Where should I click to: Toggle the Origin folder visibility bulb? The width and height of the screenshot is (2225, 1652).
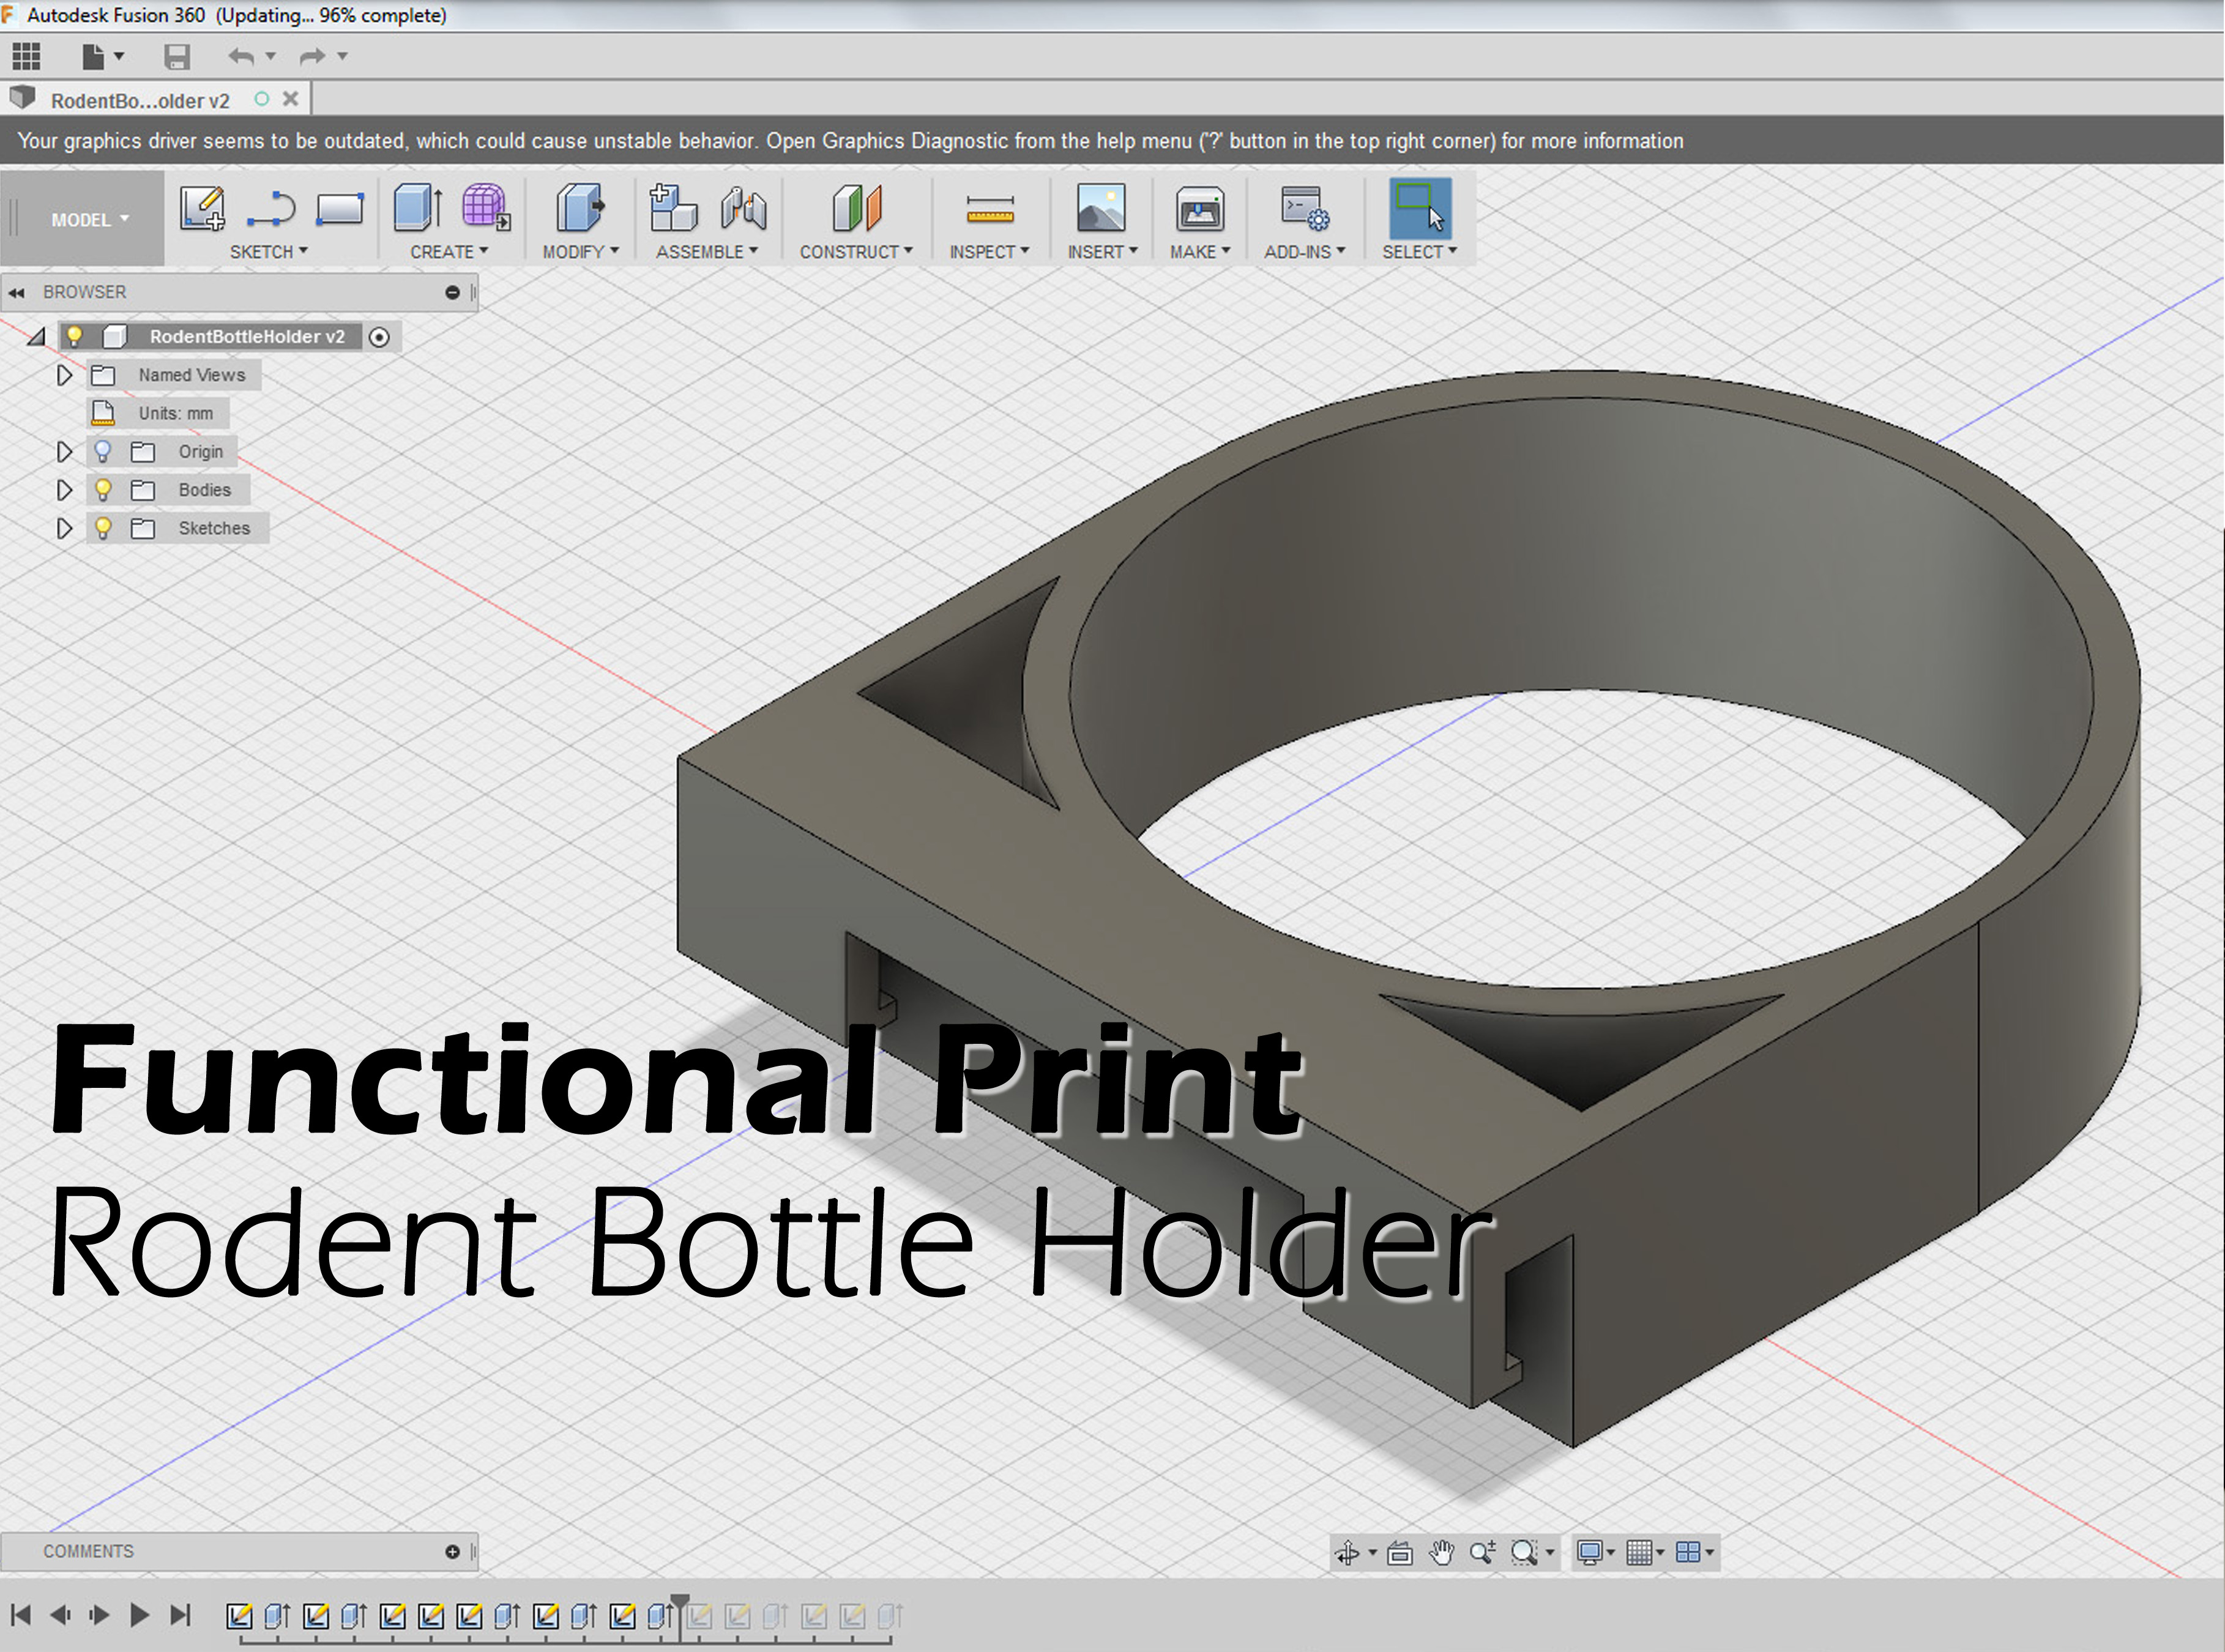[x=102, y=451]
